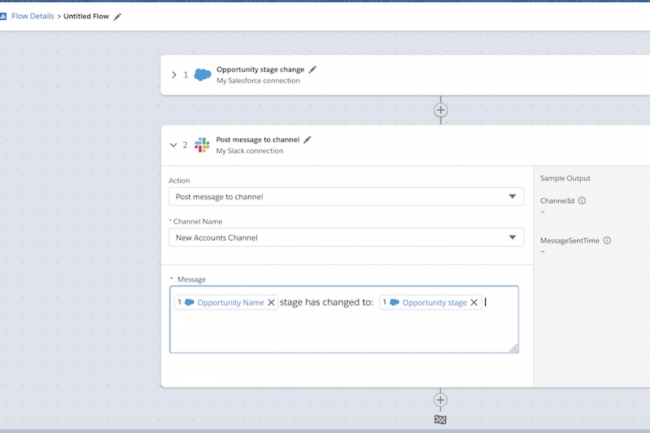Screen dimensions: 650x433
Task: Collapse step 2 Post message to channel
Action: [173, 145]
